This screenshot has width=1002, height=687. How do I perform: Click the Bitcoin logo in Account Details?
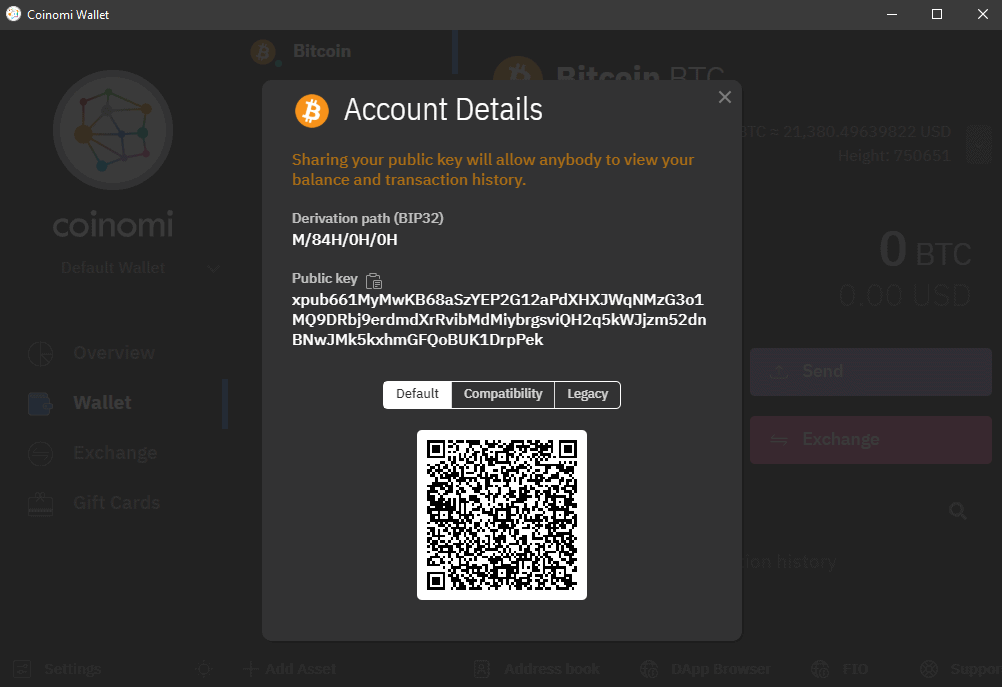pos(311,110)
